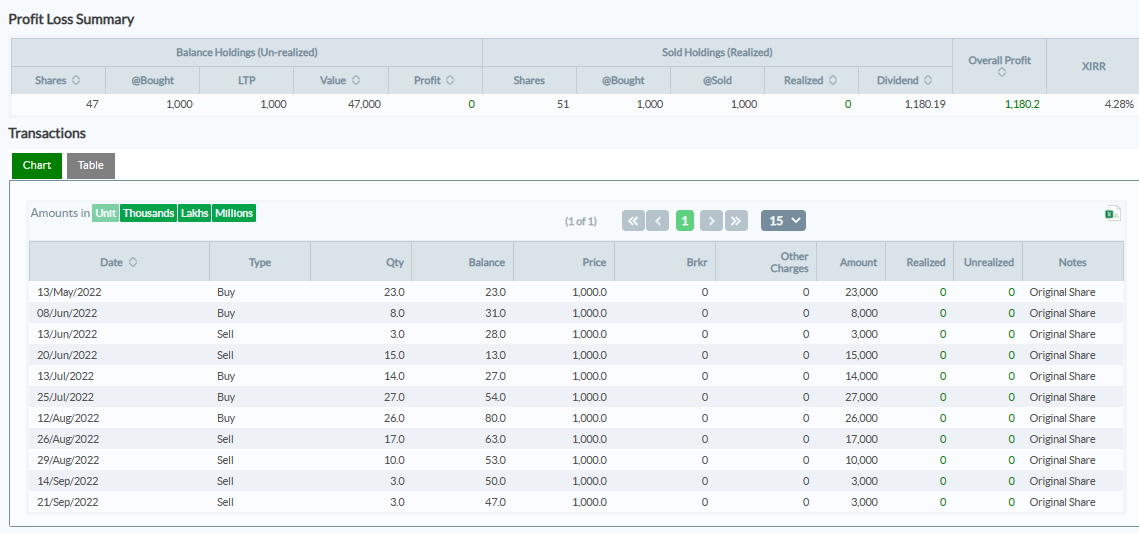Click balance 63.0 in 26/Aug/2022 row
Image resolution: width=1139 pixels, height=533 pixels.
(x=494, y=439)
